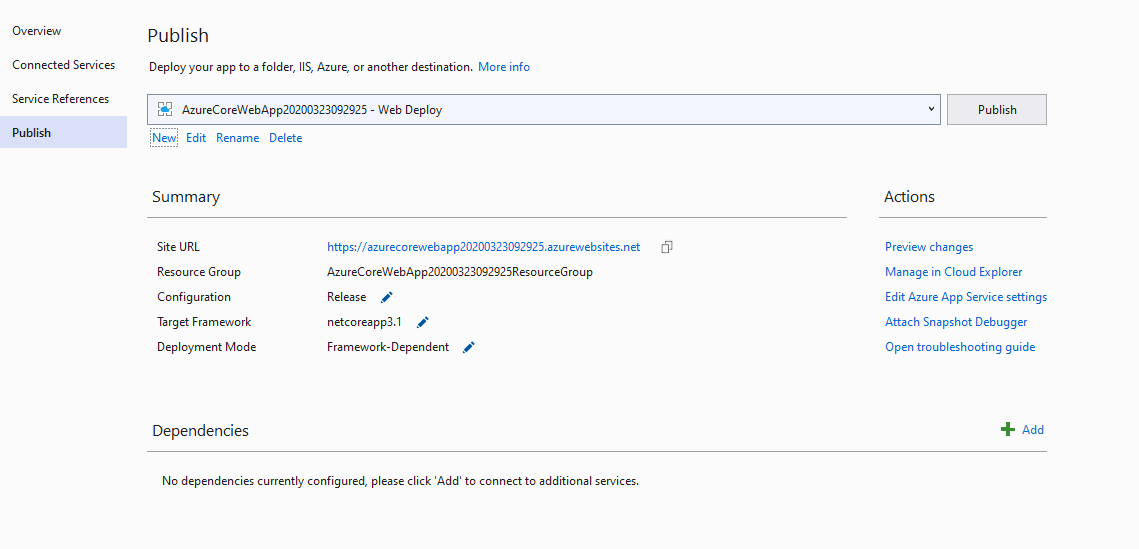Image resolution: width=1139 pixels, height=549 pixels.
Task: Click the netcoreapp3.1 framework value
Action: pyautogui.click(x=364, y=322)
